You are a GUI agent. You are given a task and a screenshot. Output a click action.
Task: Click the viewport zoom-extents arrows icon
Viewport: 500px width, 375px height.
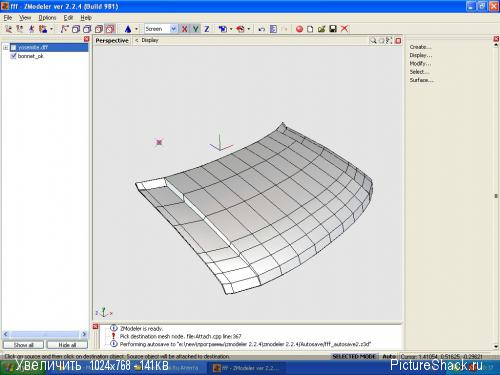(x=389, y=41)
